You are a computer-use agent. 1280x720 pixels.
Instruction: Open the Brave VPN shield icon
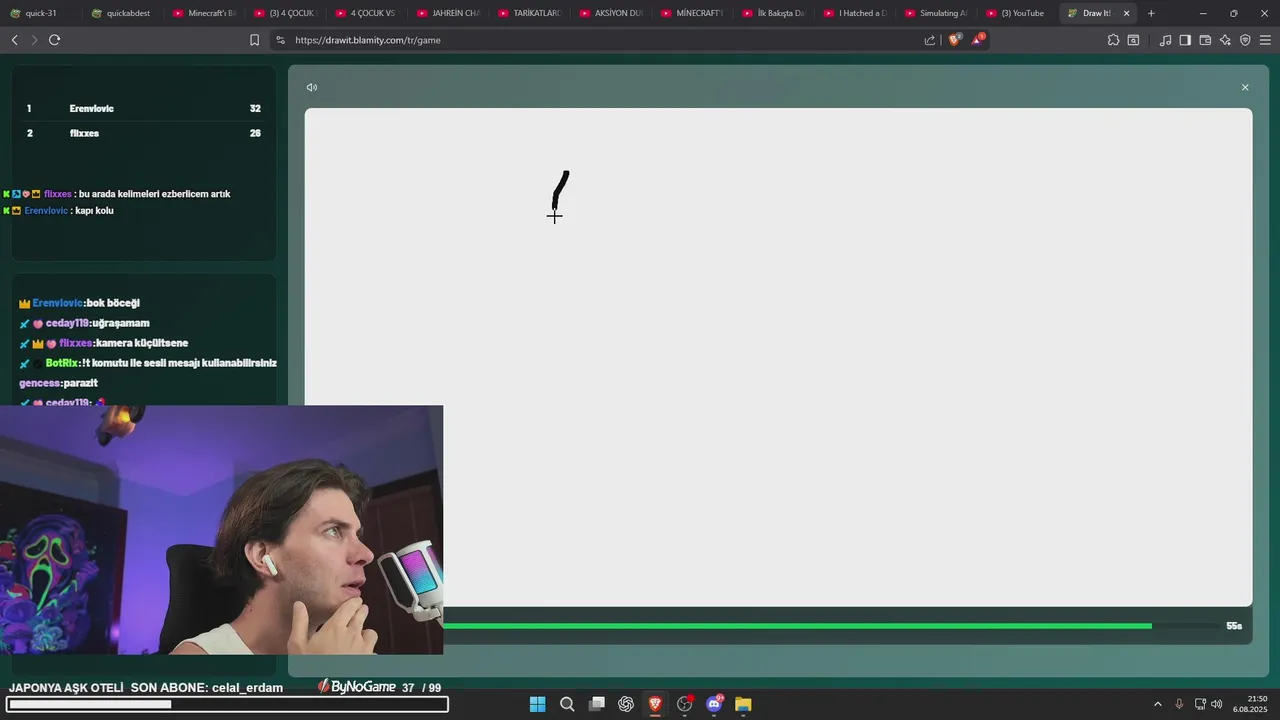pyautogui.click(x=1245, y=40)
